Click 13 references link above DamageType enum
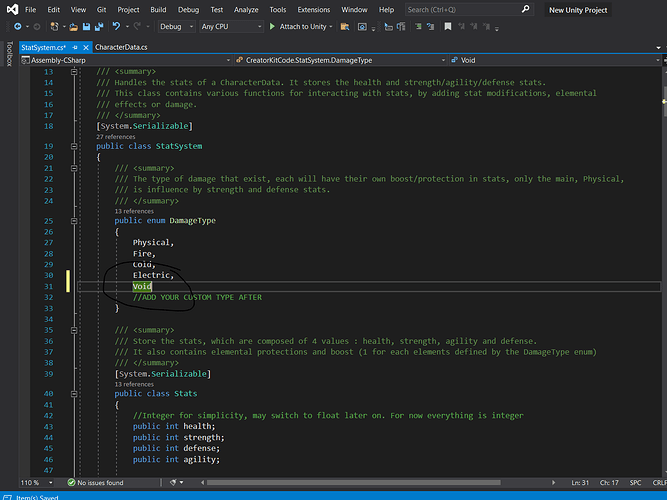This screenshot has width=667, height=500. (134, 211)
